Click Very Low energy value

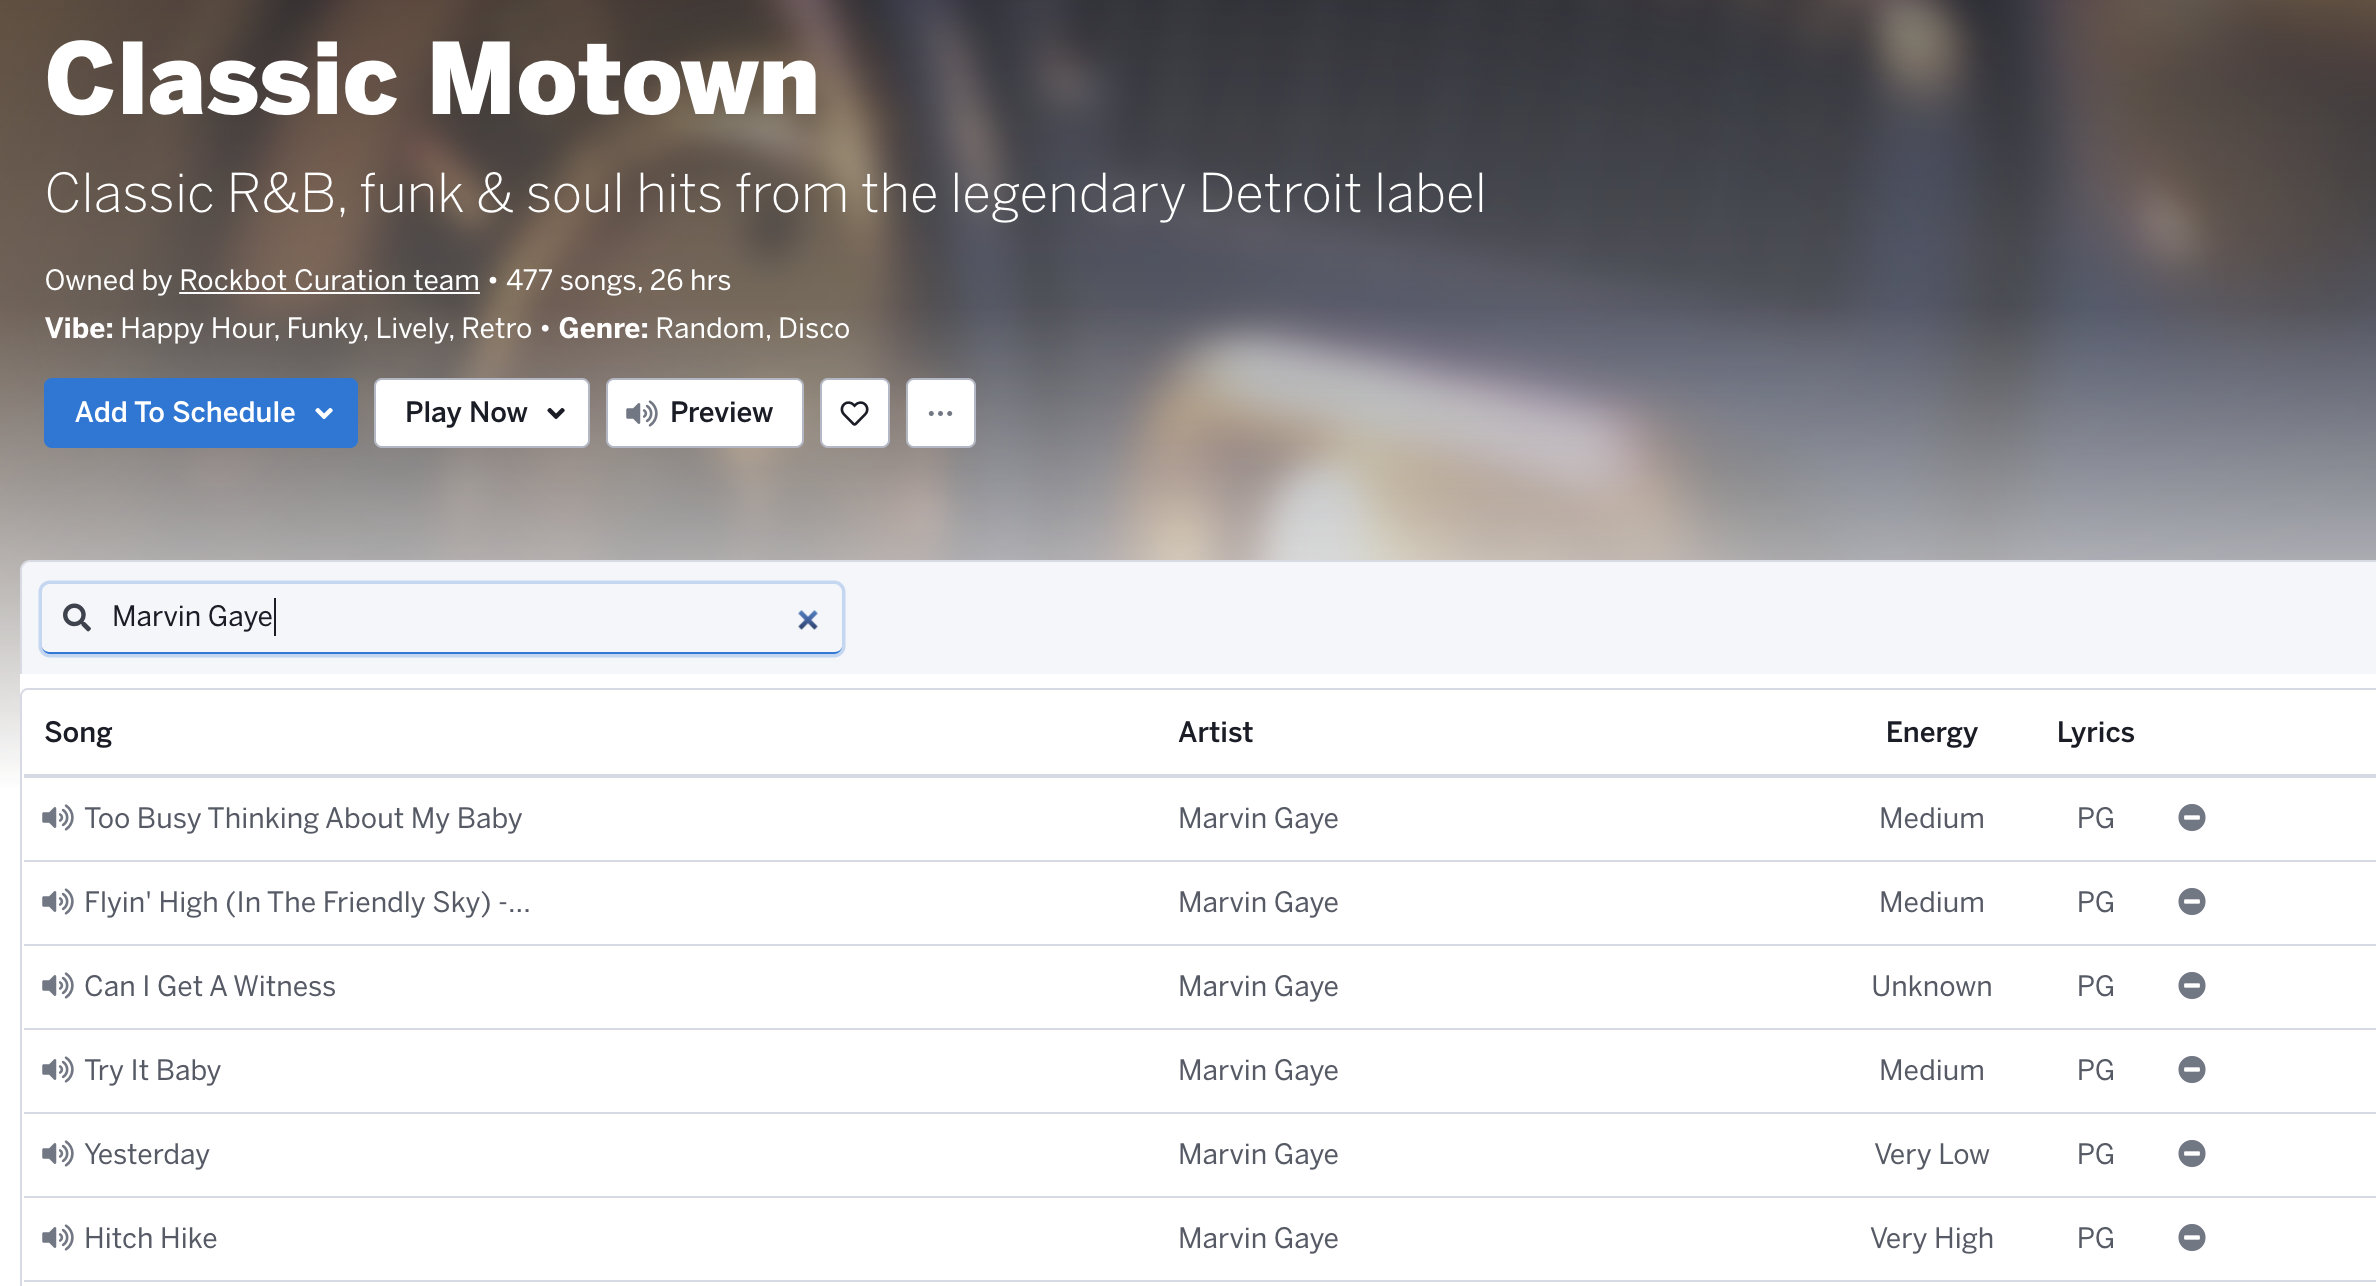[1931, 1154]
